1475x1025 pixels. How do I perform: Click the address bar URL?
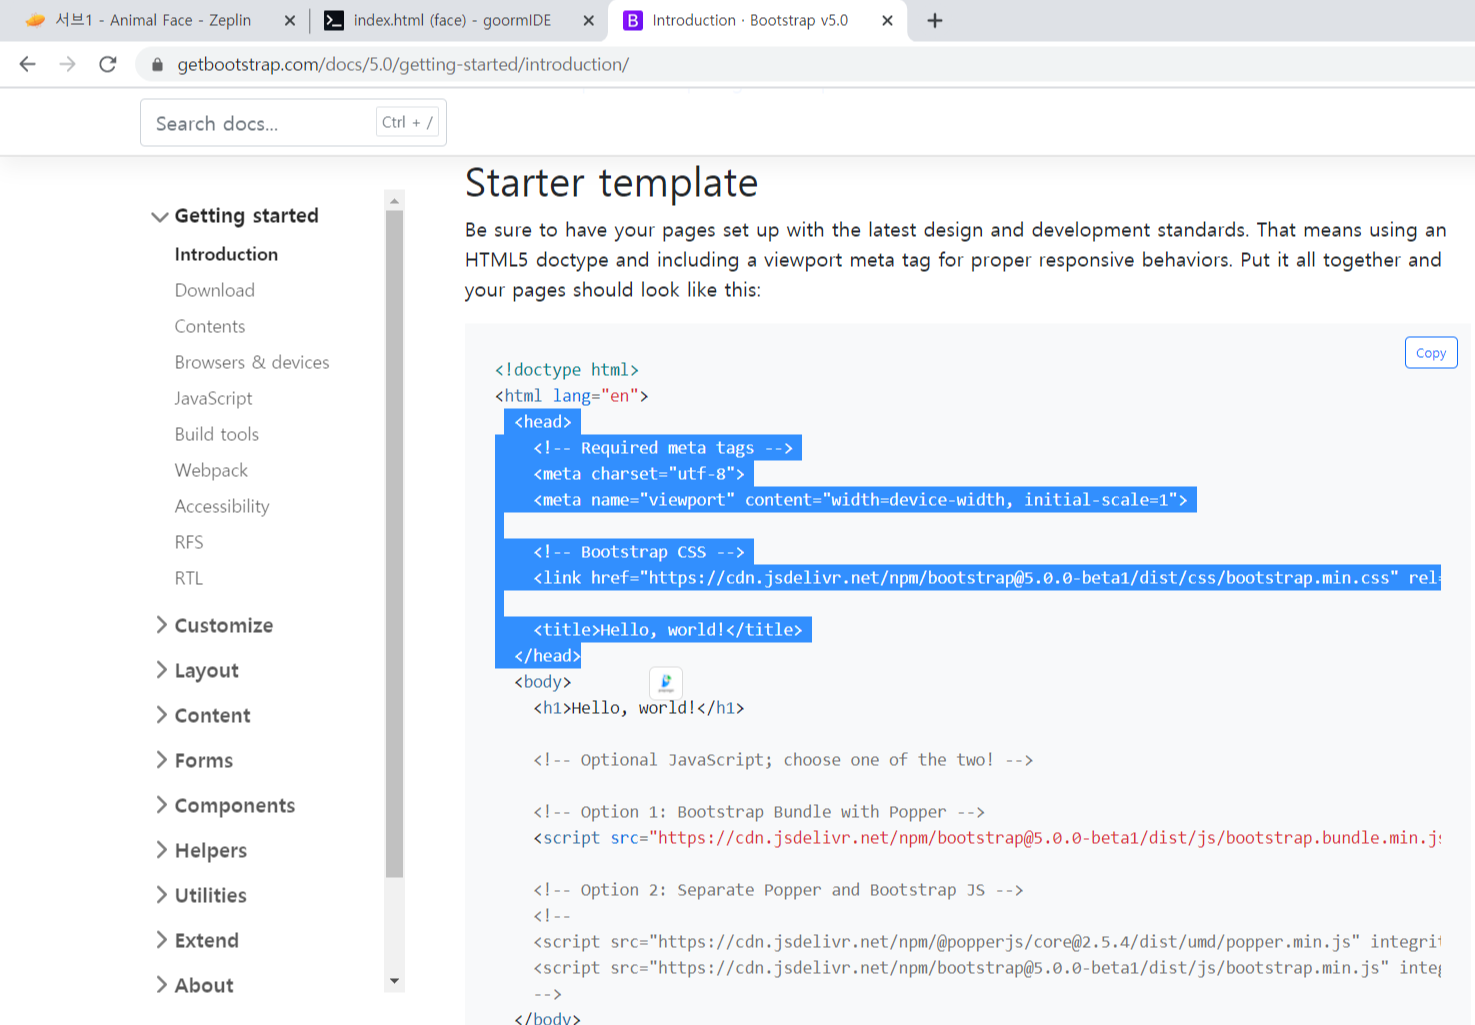point(403,65)
